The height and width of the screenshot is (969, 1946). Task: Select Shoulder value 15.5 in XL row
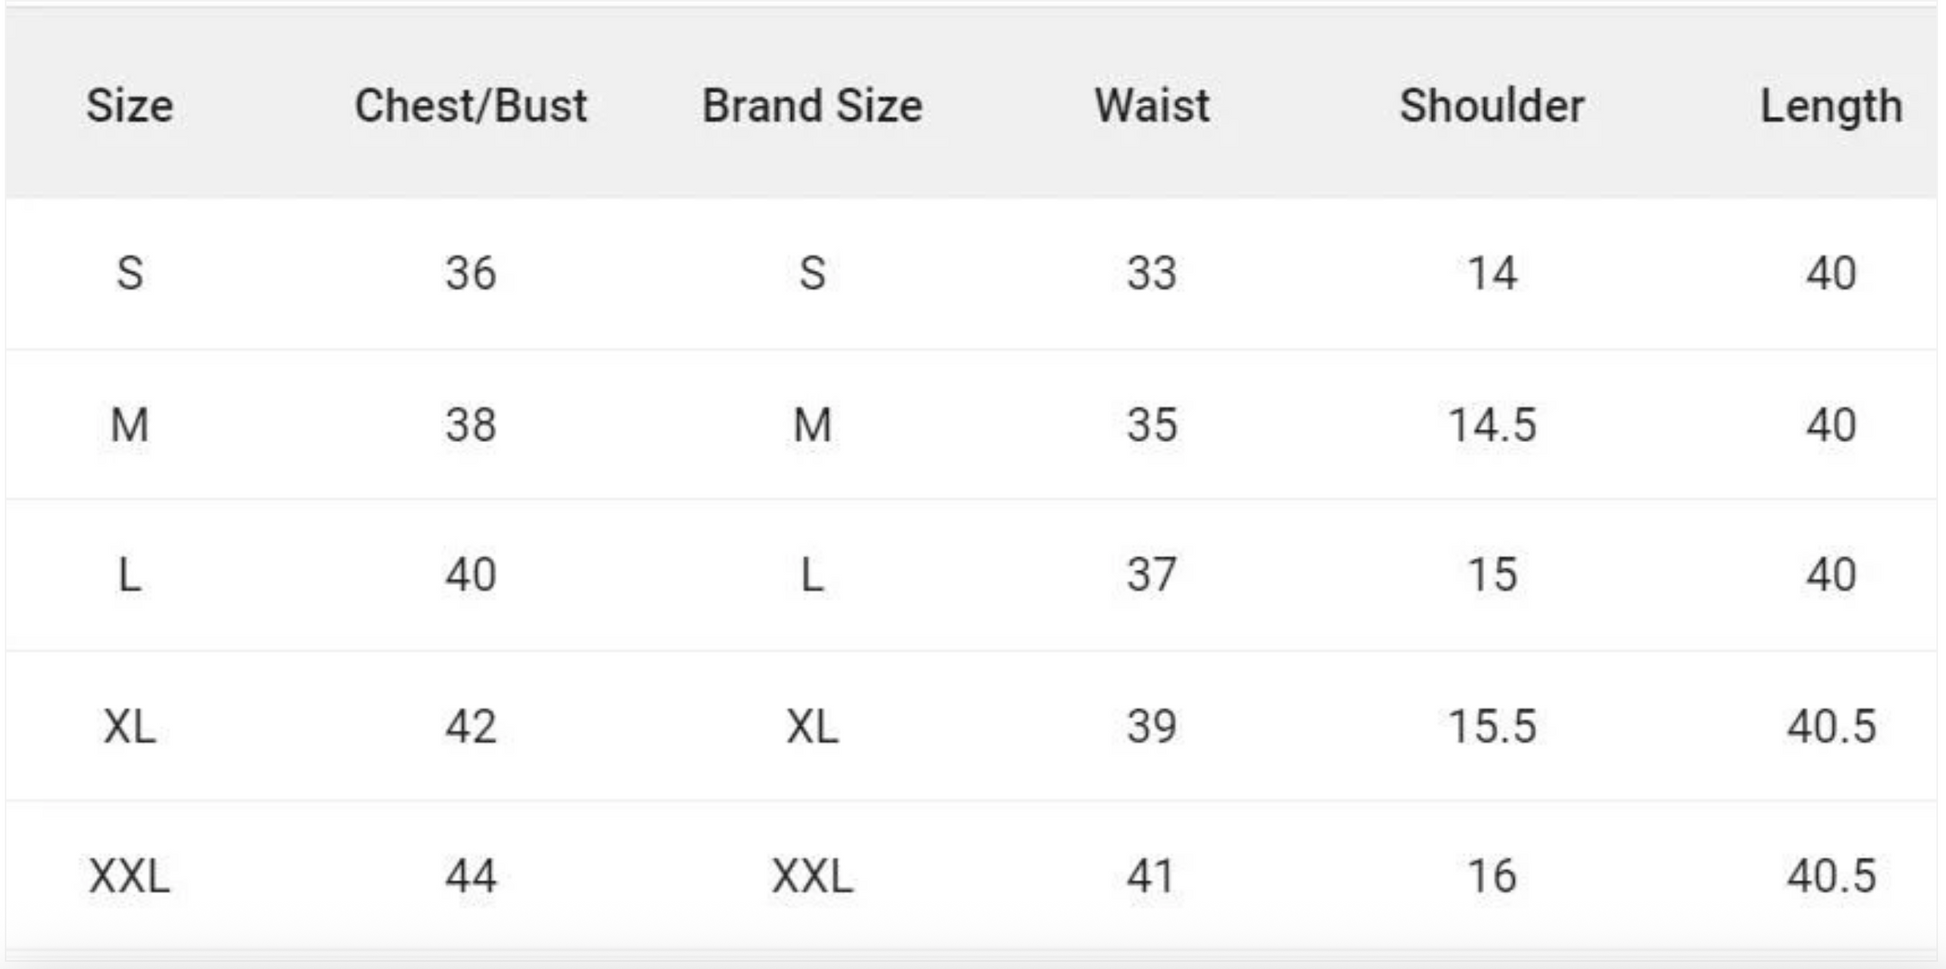tap(1492, 727)
